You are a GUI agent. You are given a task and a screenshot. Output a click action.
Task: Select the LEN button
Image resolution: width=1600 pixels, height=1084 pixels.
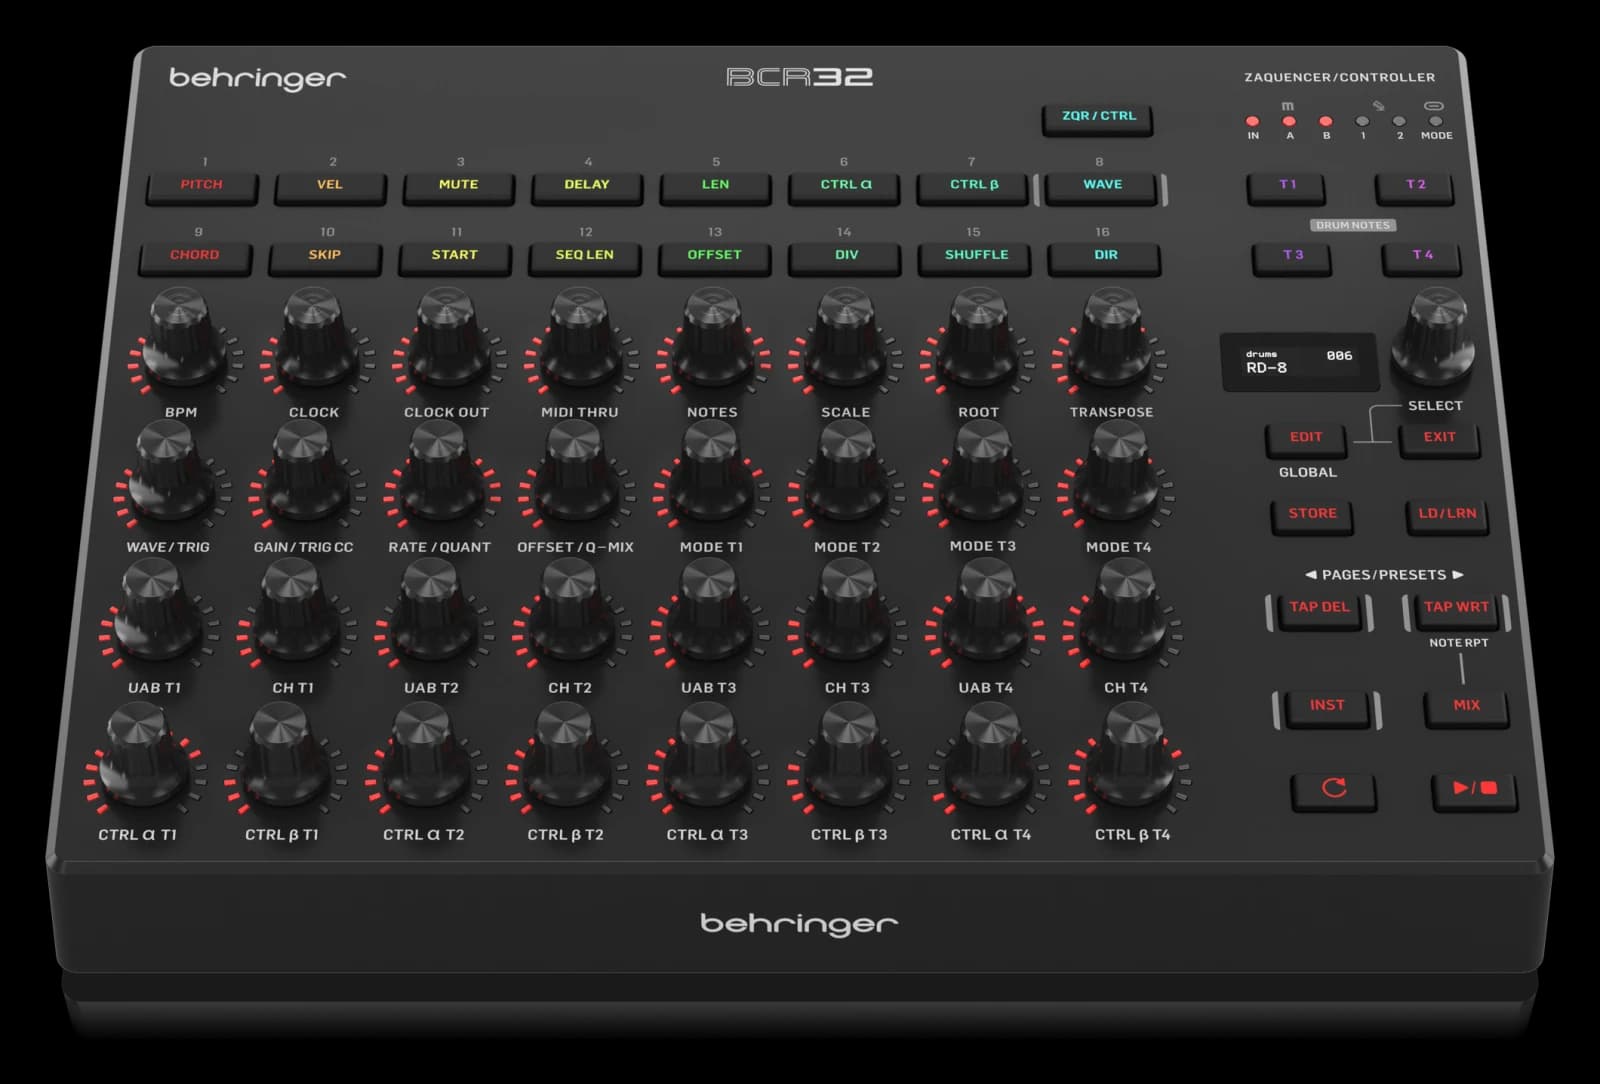715,186
